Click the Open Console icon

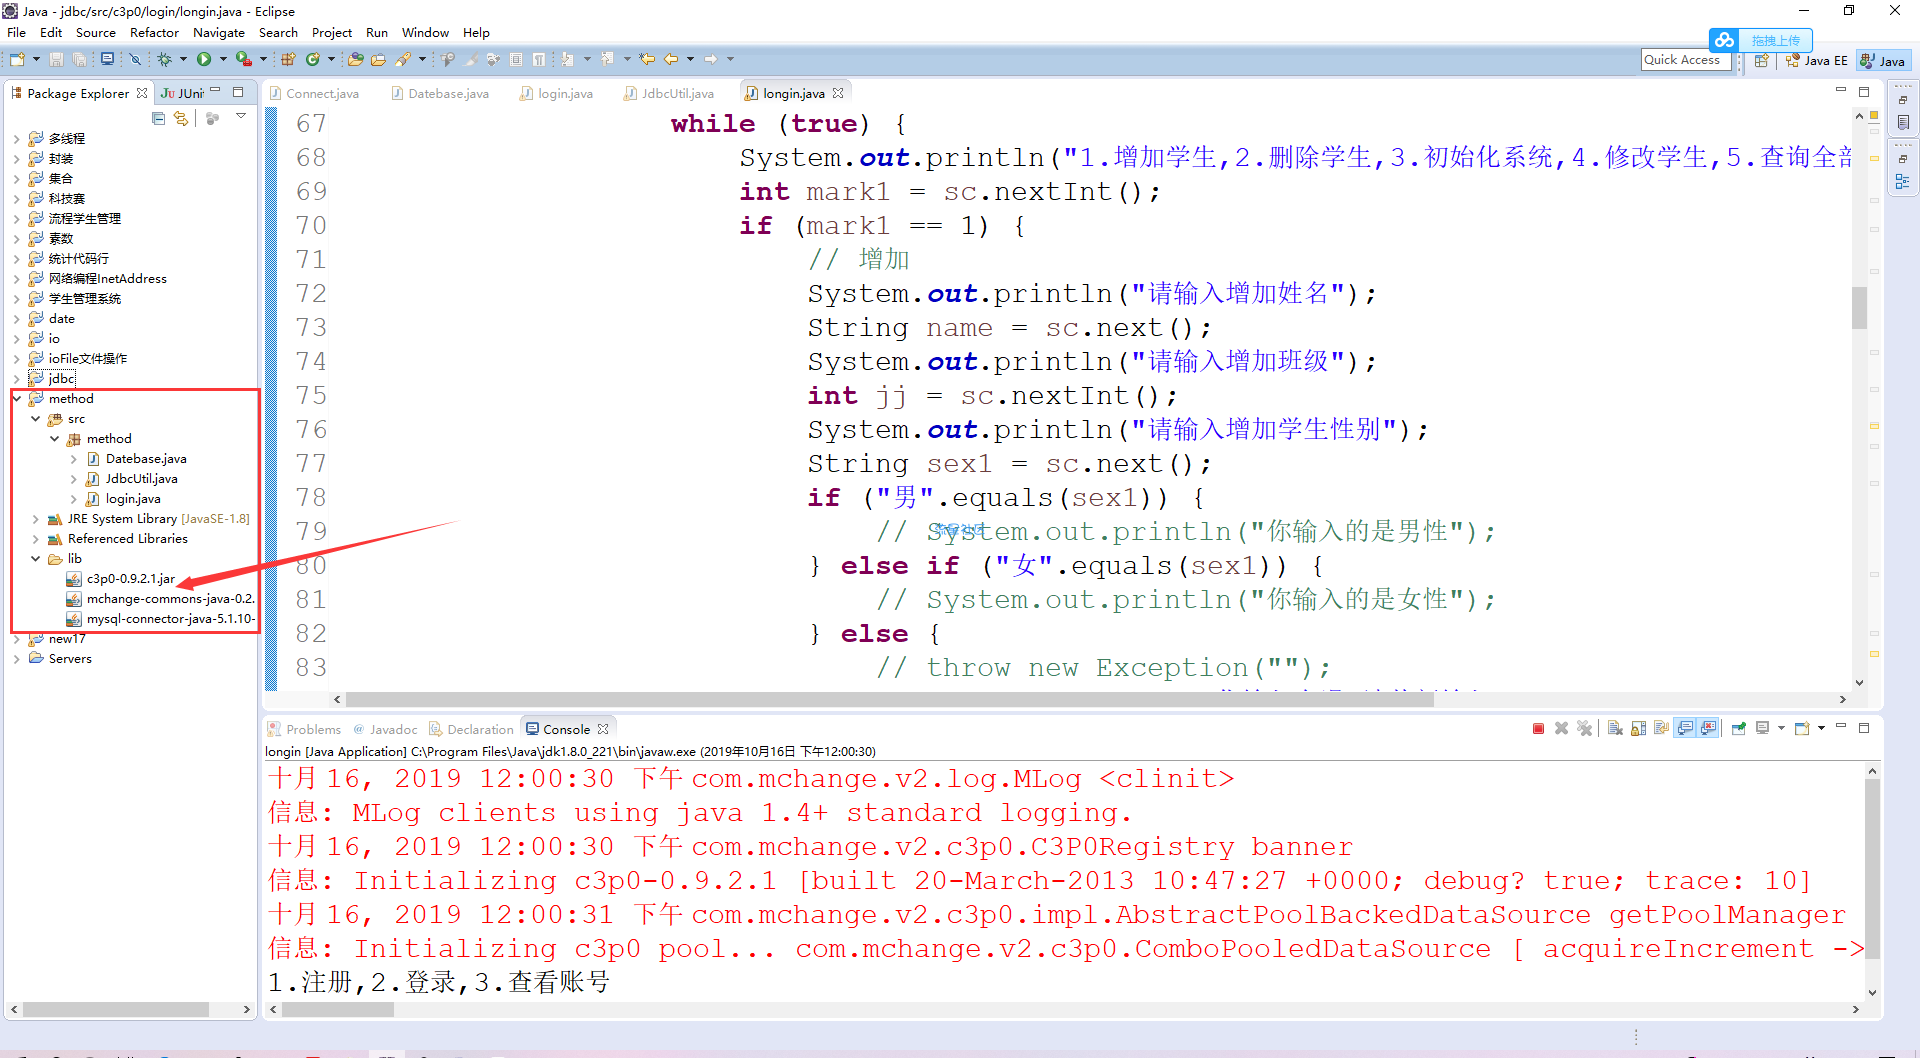[1802, 729]
